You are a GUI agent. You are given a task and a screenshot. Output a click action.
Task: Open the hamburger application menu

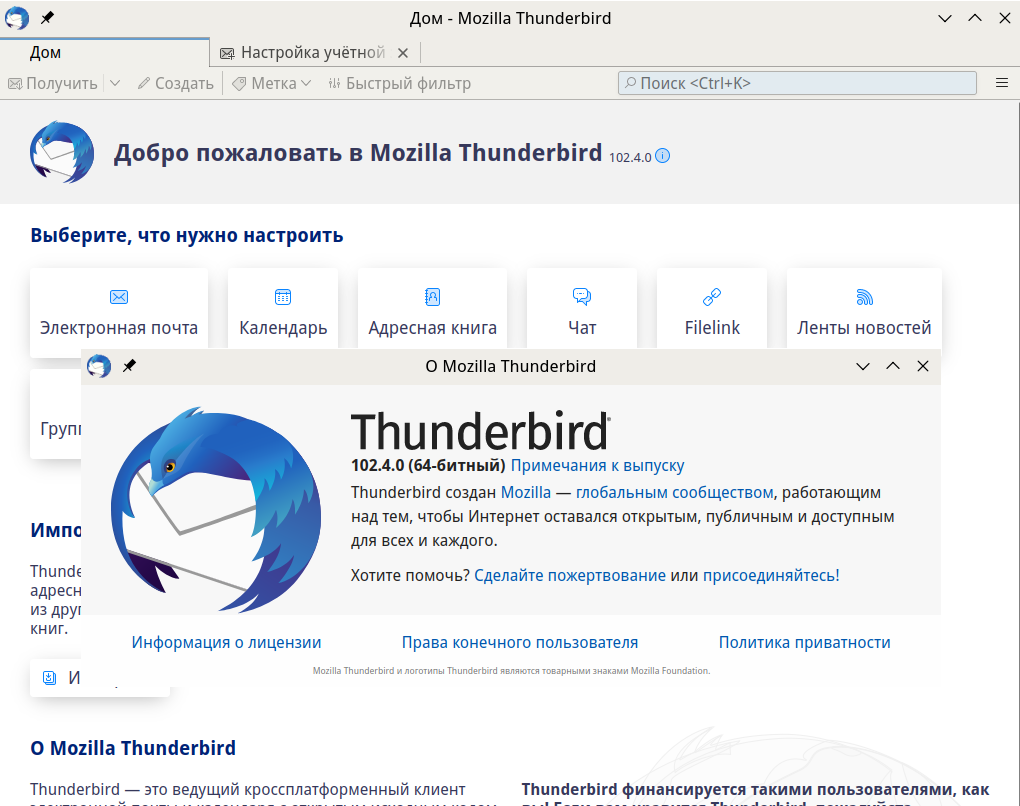pos(1002,83)
